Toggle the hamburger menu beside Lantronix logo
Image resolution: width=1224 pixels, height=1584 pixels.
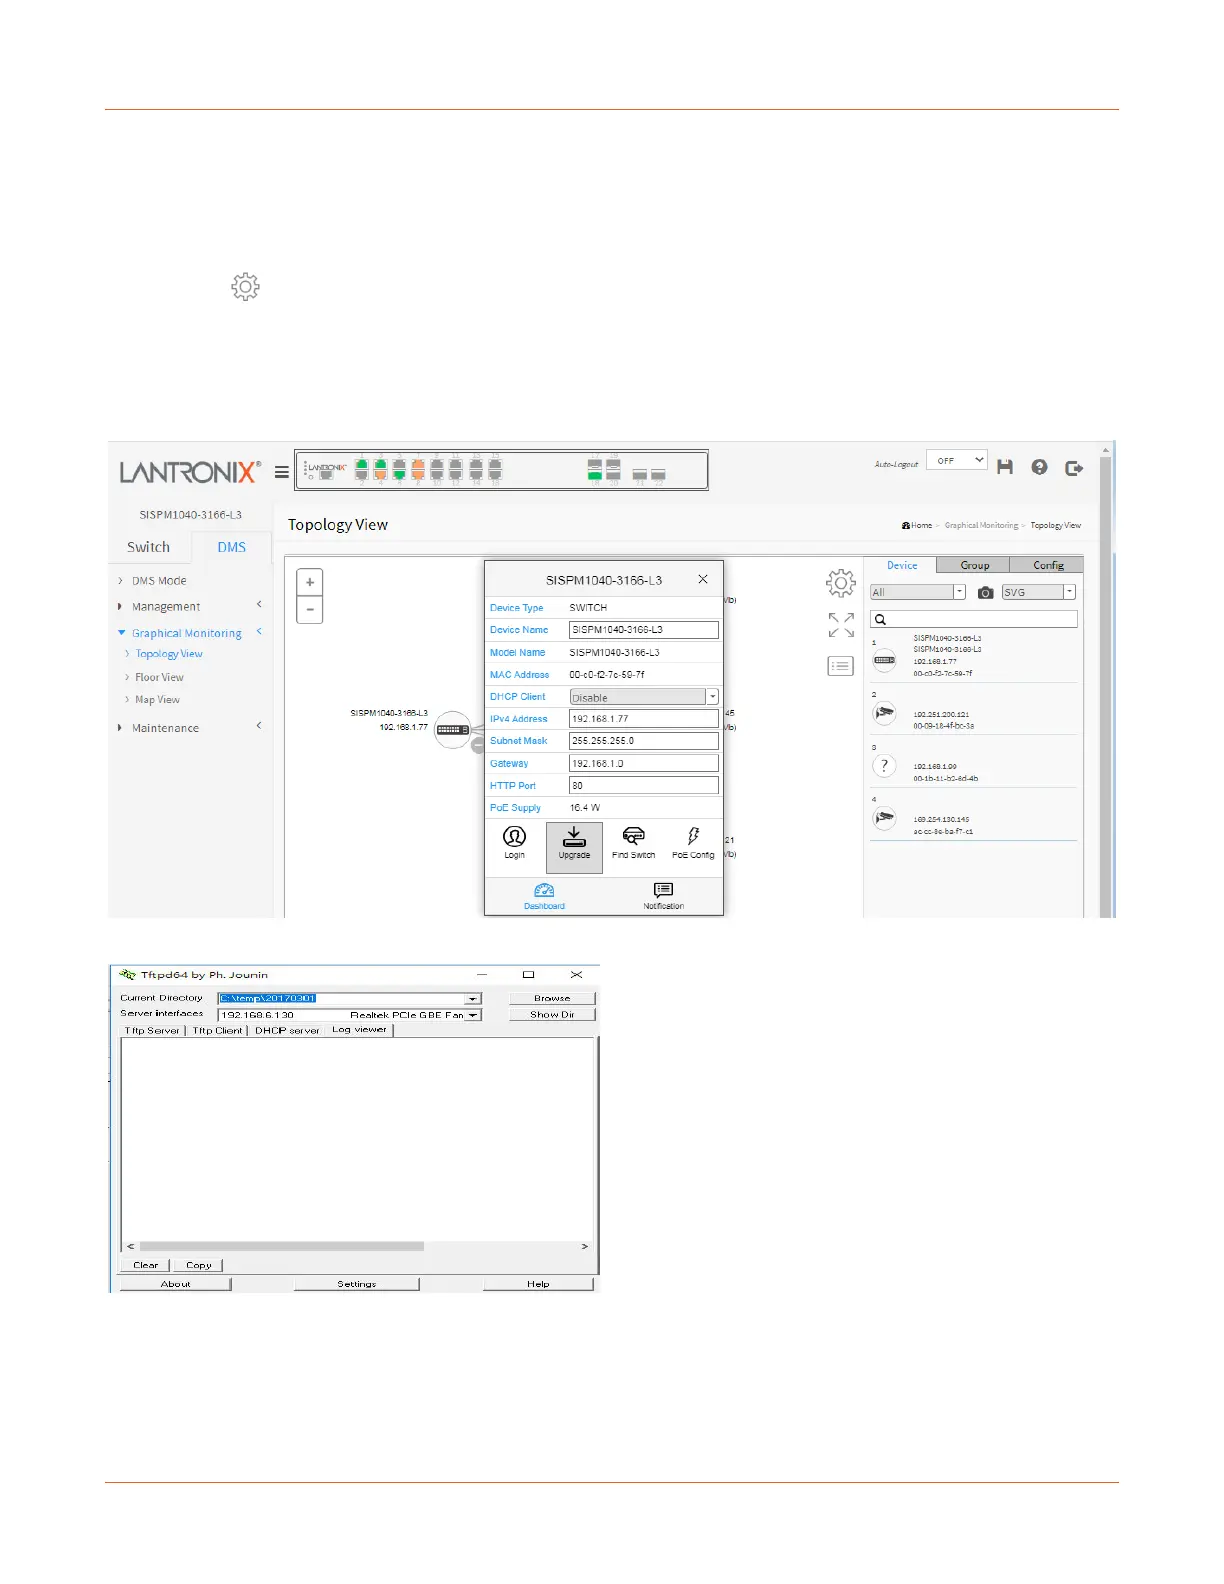(282, 472)
